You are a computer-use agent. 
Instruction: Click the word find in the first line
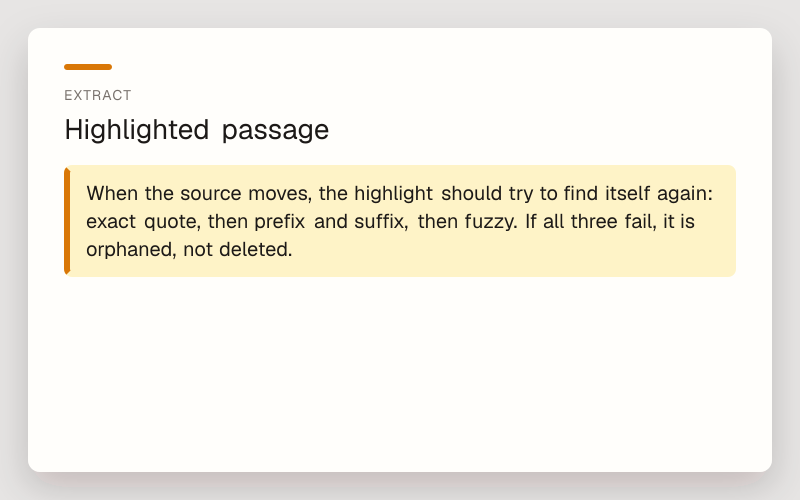click(581, 193)
